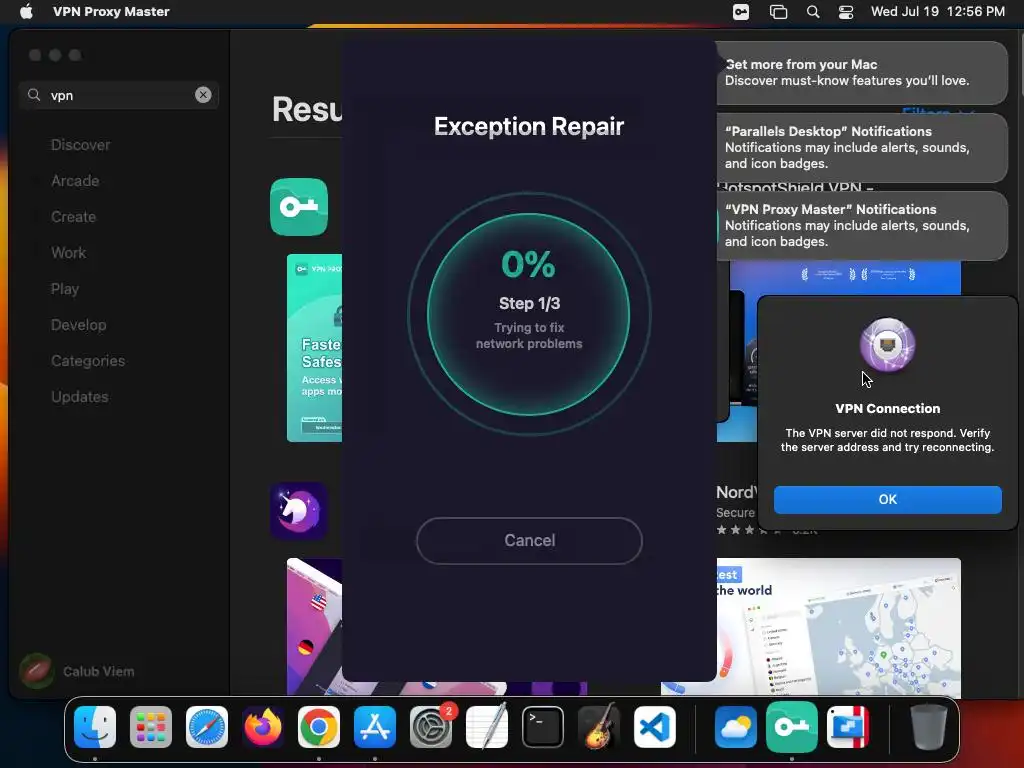Open the Trash from the Dock

pos(929,727)
